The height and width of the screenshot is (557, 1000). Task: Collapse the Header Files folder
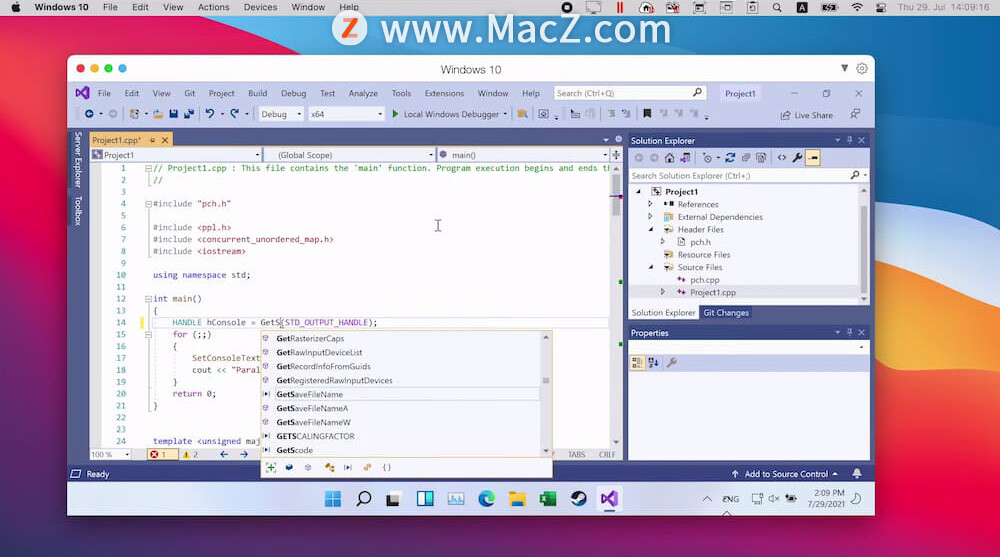point(651,230)
